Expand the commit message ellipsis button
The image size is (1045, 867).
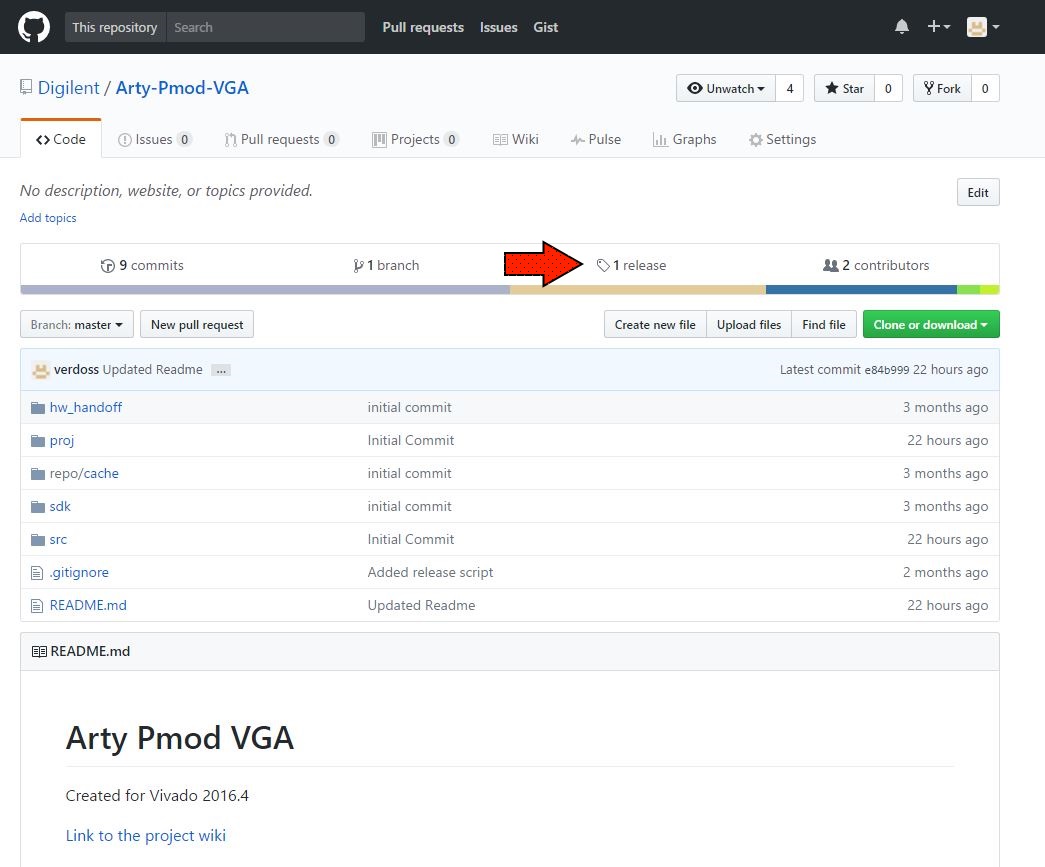pos(221,370)
